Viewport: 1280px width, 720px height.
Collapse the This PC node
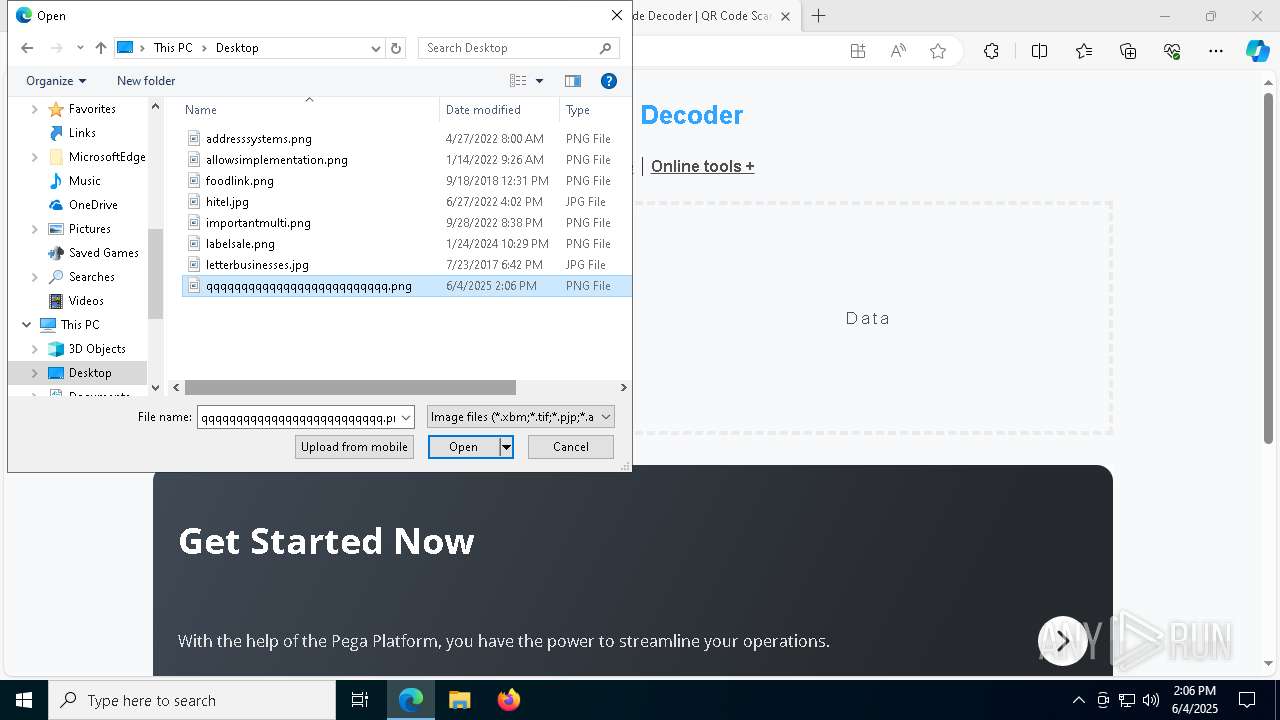(x=26, y=325)
